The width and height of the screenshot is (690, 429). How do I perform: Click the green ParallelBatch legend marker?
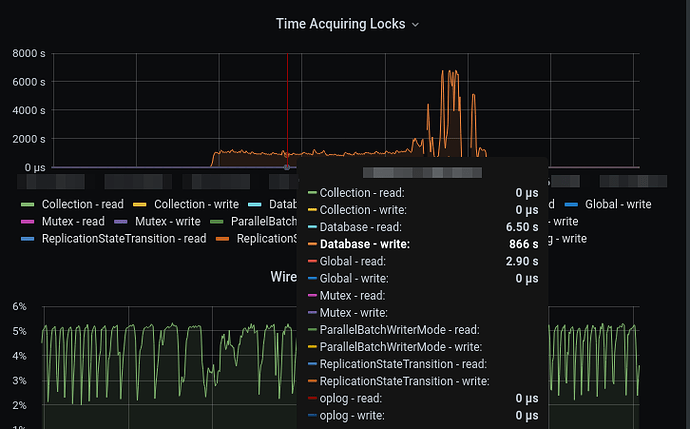coord(218,221)
